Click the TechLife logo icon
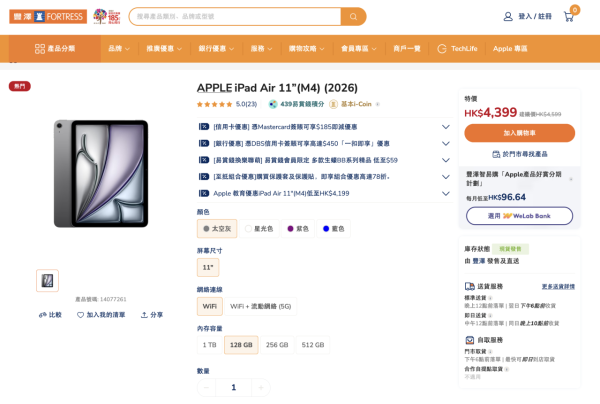This screenshot has height=404, width=600. point(442,49)
